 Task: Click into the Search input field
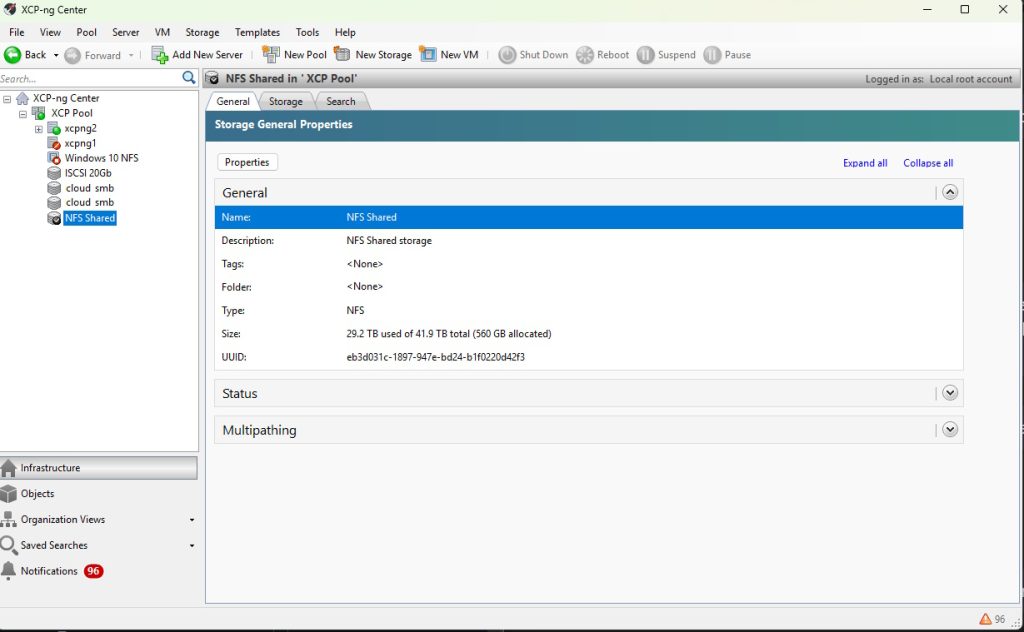coord(88,78)
